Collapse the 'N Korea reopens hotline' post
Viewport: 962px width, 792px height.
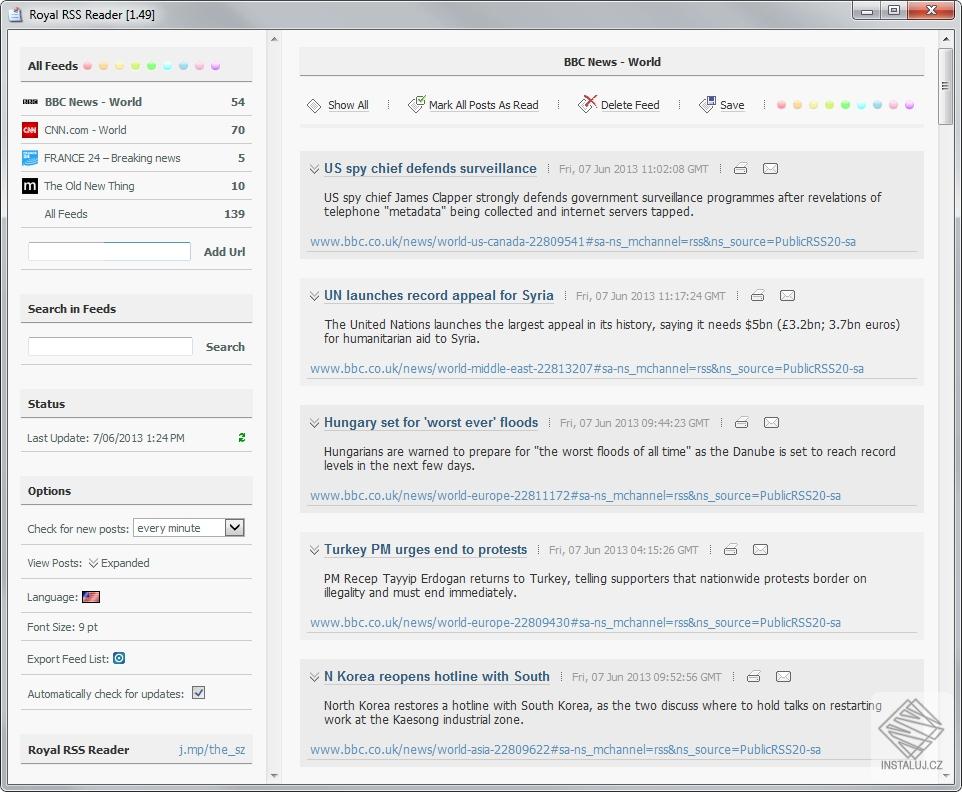coord(314,677)
